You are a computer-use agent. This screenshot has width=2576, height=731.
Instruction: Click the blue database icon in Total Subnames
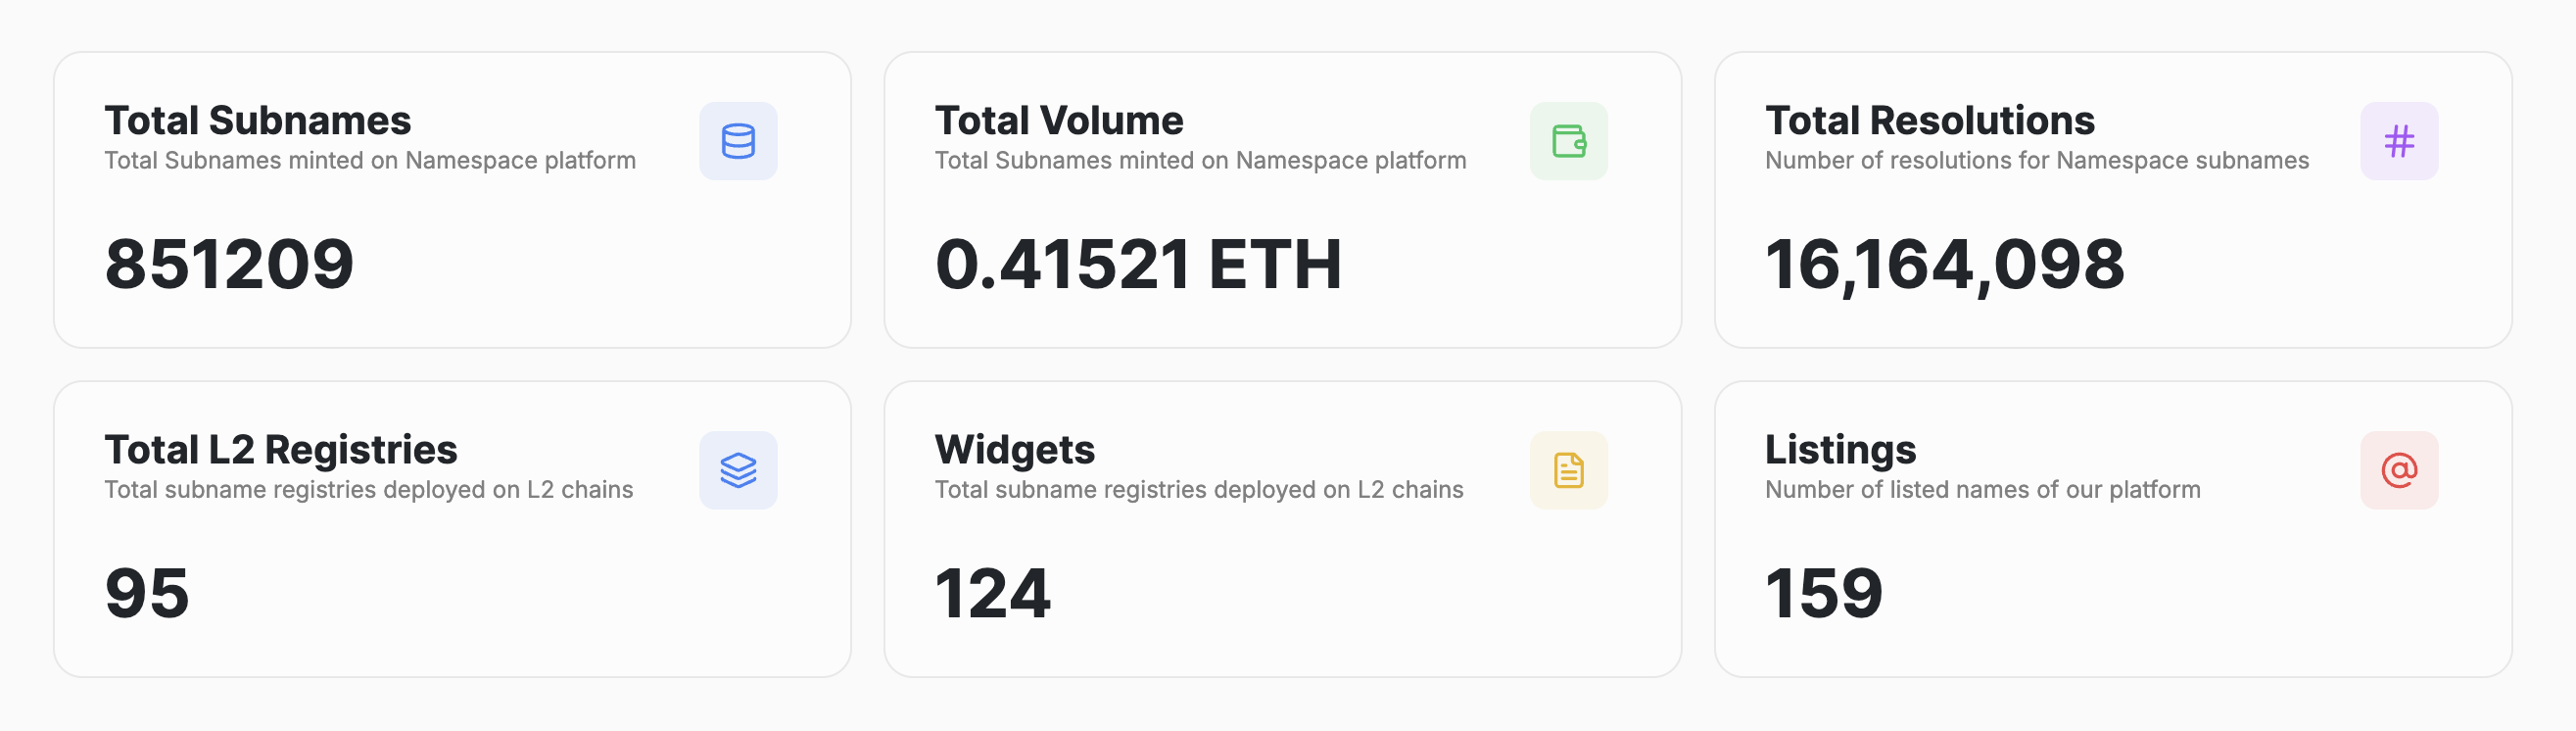point(738,141)
